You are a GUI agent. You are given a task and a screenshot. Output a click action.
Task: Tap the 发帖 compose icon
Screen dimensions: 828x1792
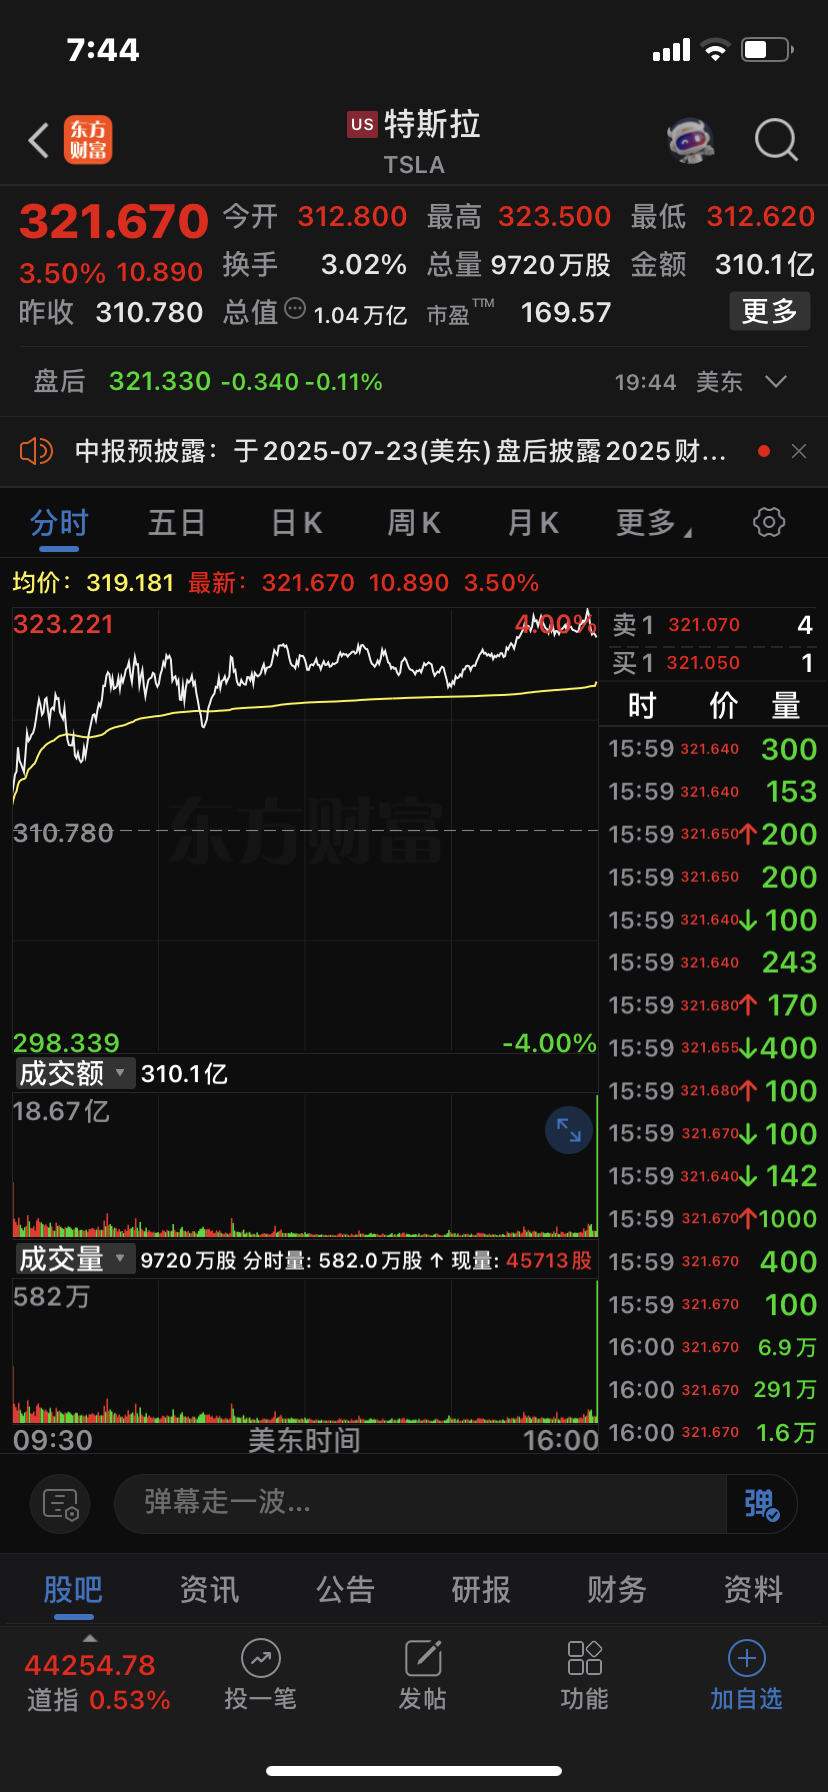click(x=423, y=1659)
